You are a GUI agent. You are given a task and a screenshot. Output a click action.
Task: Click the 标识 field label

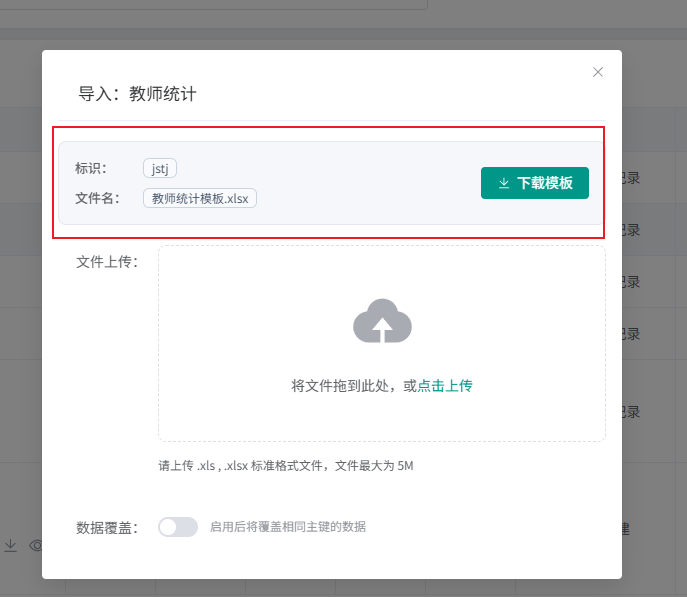(x=91, y=168)
